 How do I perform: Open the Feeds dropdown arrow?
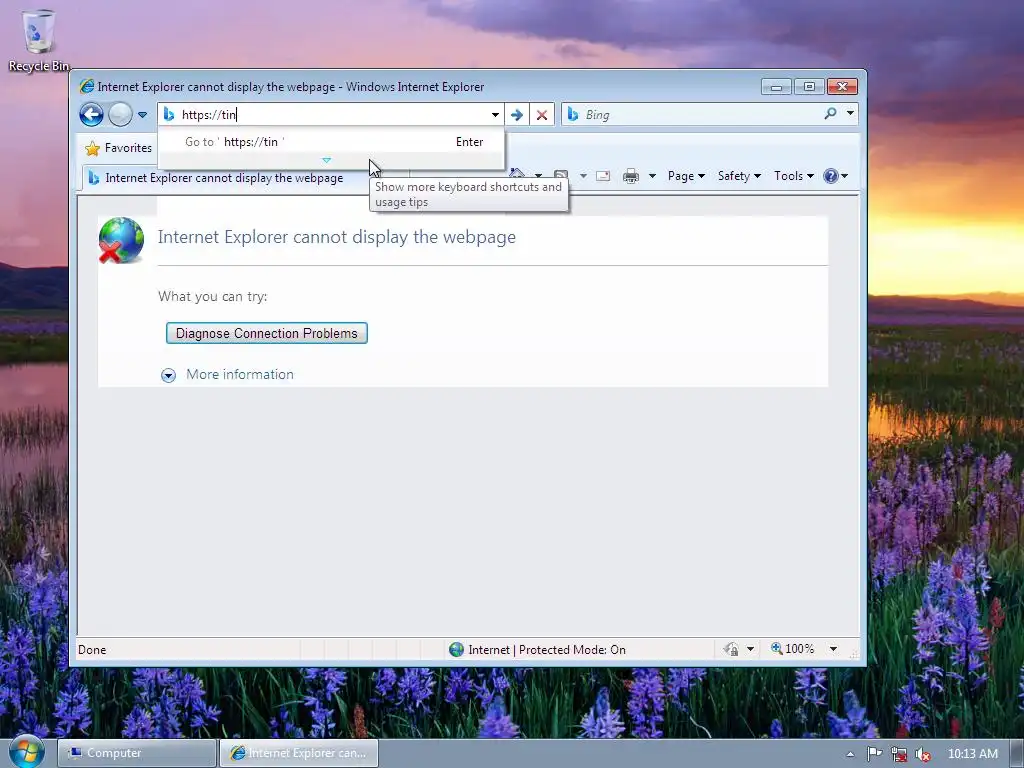click(583, 176)
